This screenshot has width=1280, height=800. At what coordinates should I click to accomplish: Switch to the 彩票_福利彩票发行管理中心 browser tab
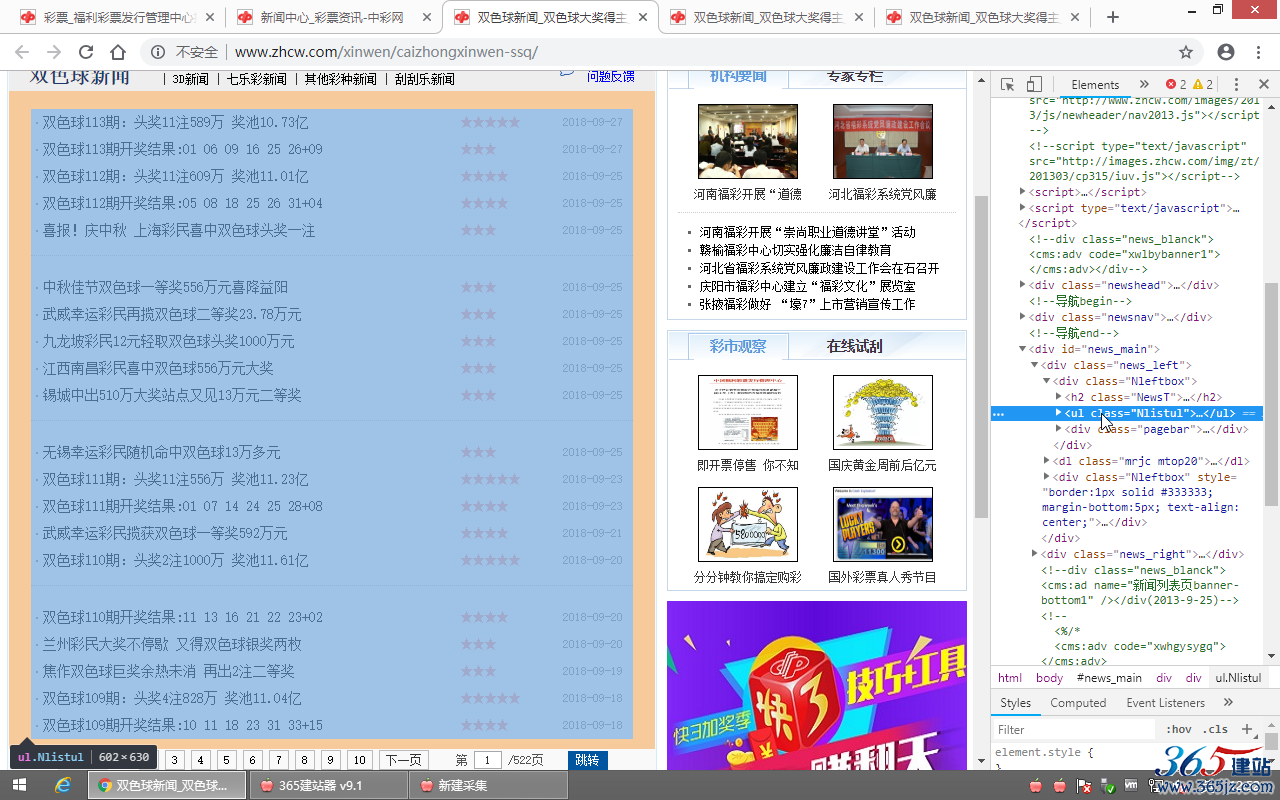[x=115, y=17]
